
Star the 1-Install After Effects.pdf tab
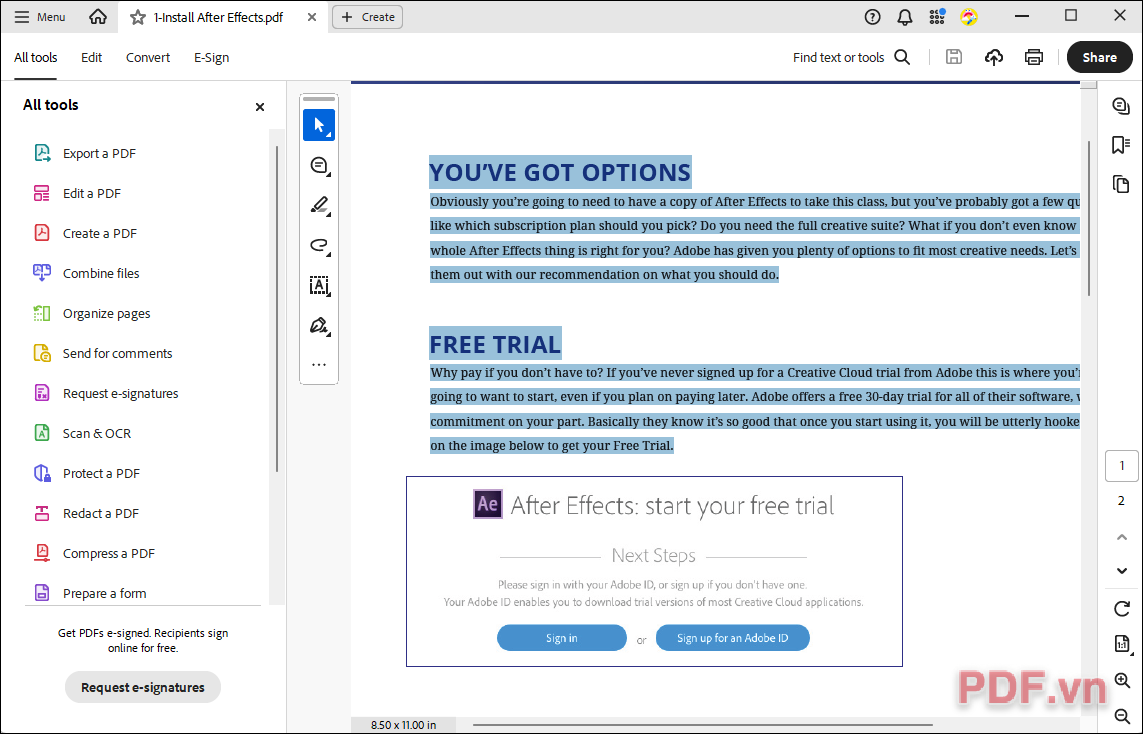pos(137,17)
